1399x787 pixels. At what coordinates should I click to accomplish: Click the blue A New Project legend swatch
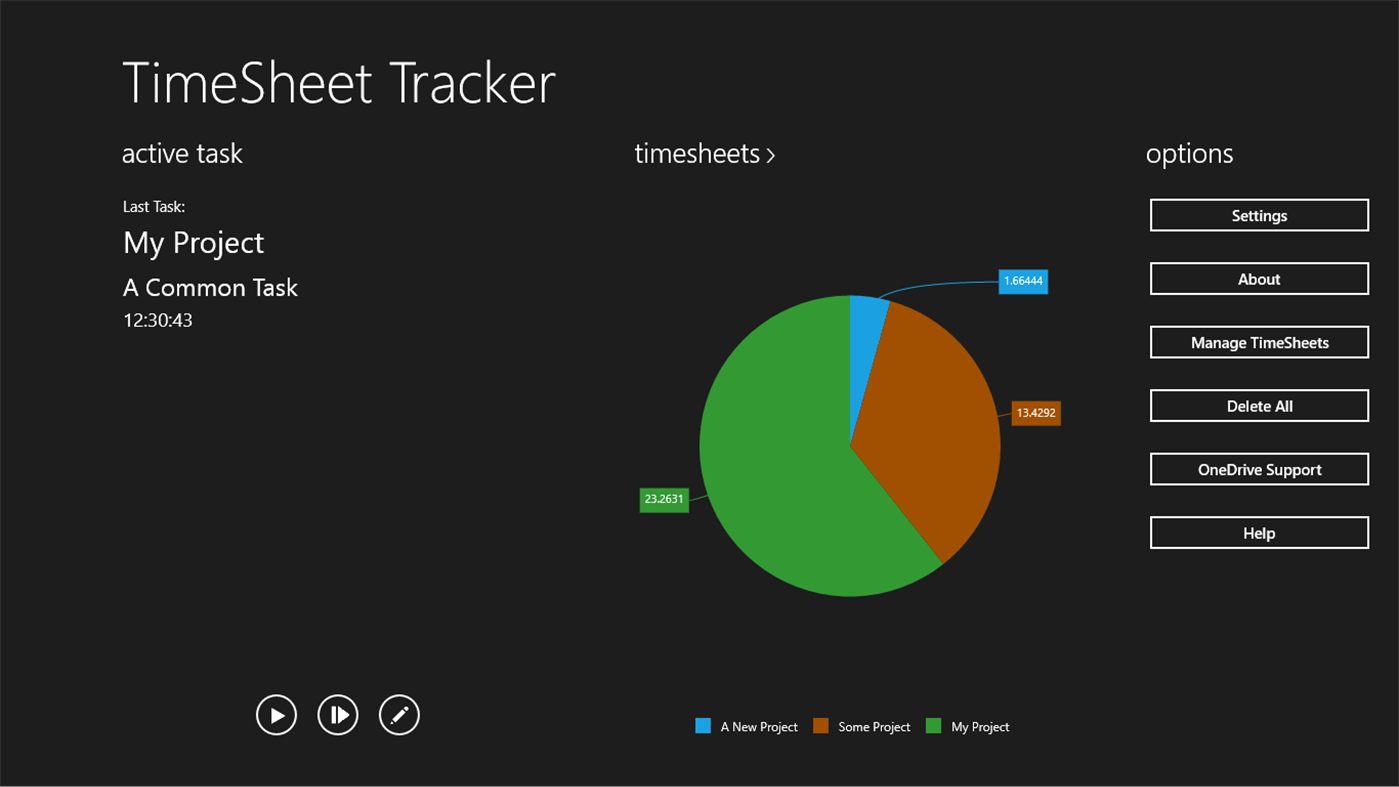pyautogui.click(x=703, y=726)
